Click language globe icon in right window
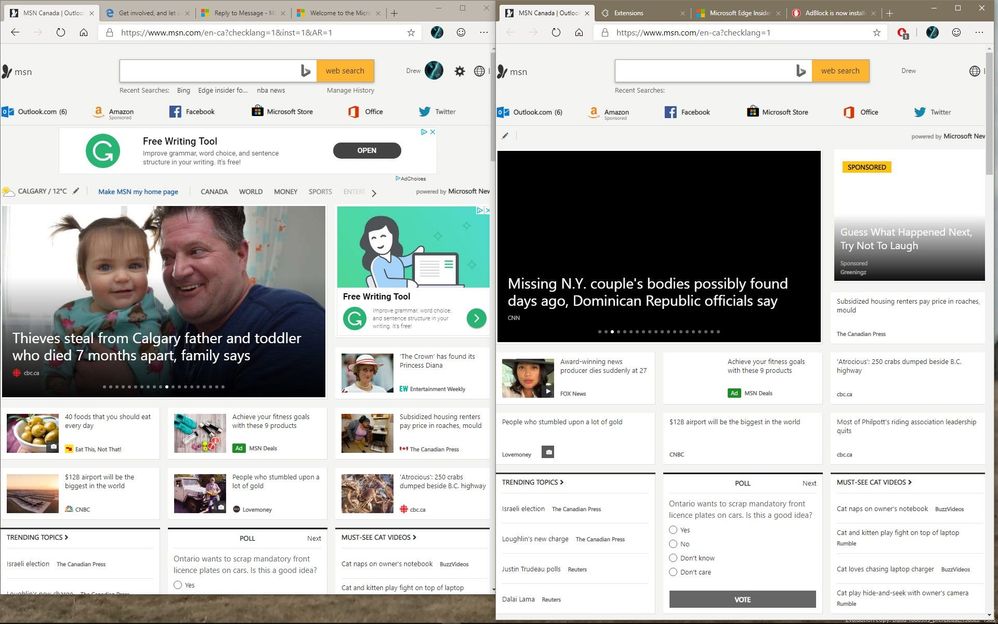Screen dimensions: 998x624 click(x=974, y=71)
